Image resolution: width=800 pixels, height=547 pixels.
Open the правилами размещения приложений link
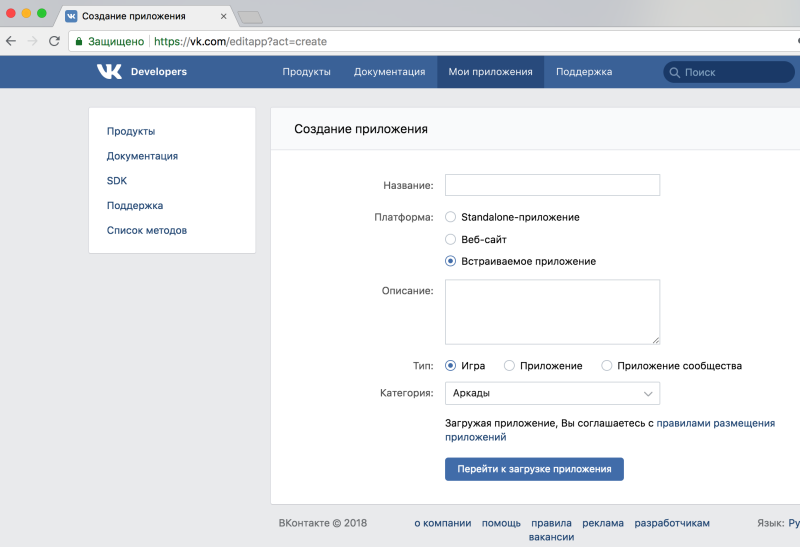pyautogui.click(x=715, y=423)
